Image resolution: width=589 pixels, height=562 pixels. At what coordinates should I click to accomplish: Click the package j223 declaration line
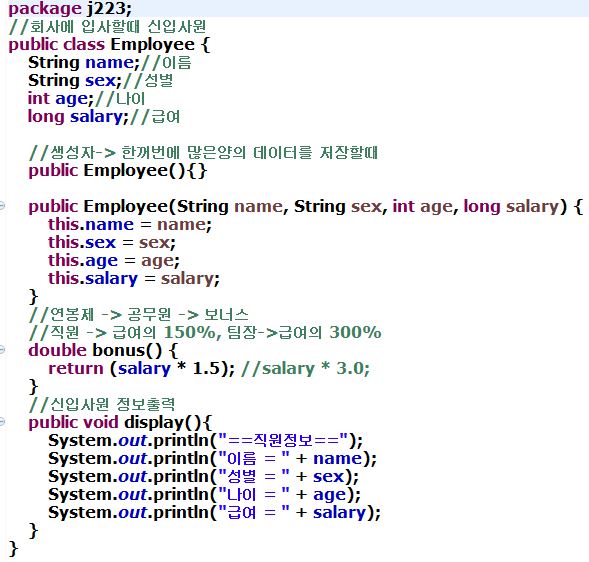click(x=70, y=9)
